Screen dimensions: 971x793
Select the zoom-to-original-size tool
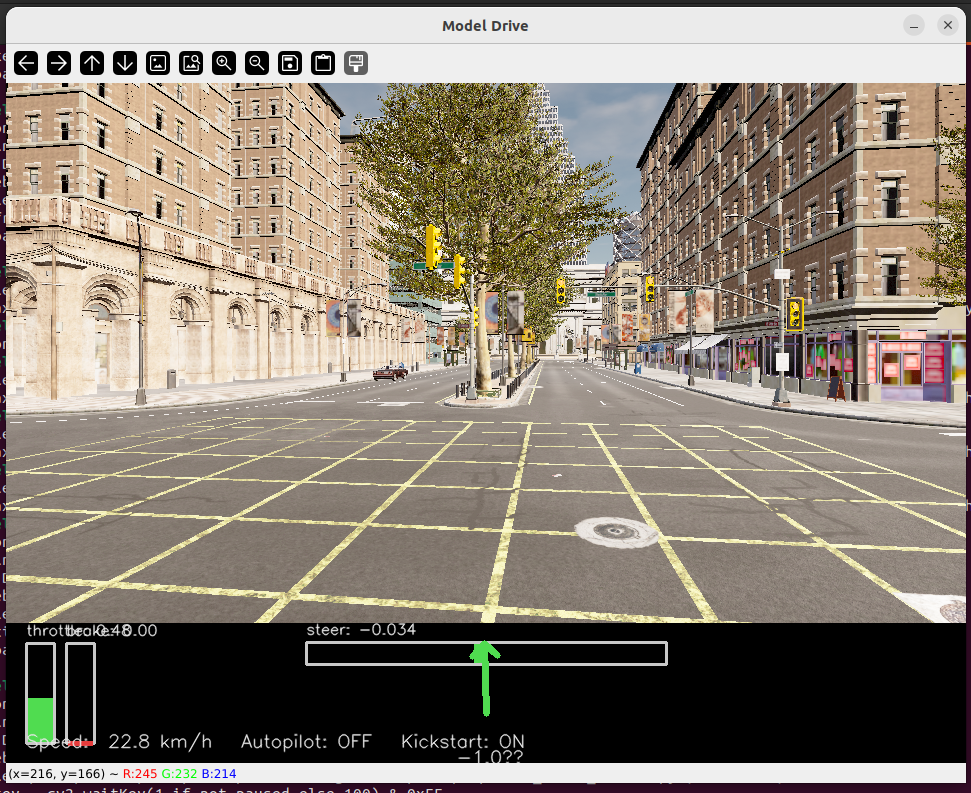[x=192, y=63]
